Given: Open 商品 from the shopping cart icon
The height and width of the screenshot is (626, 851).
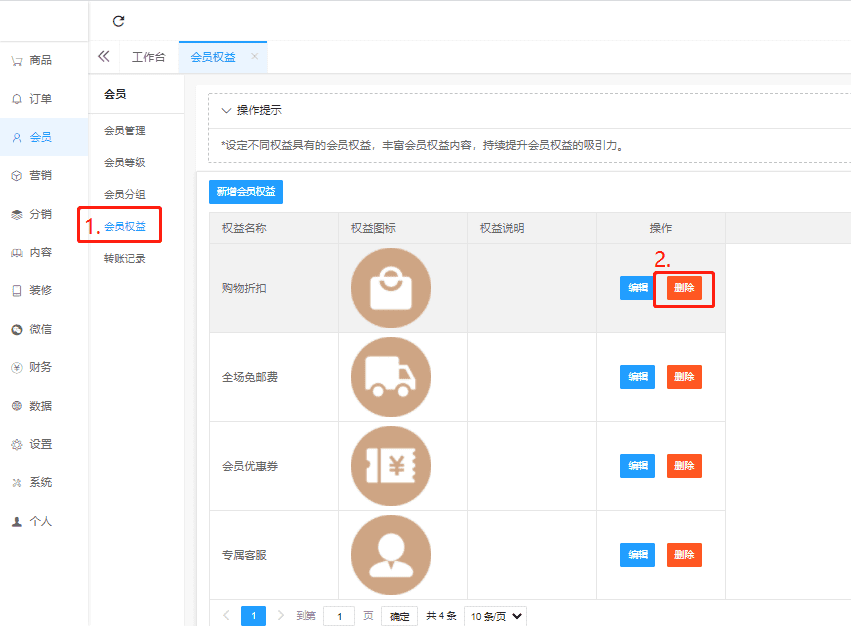Looking at the screenshot, I should (17, 60).
